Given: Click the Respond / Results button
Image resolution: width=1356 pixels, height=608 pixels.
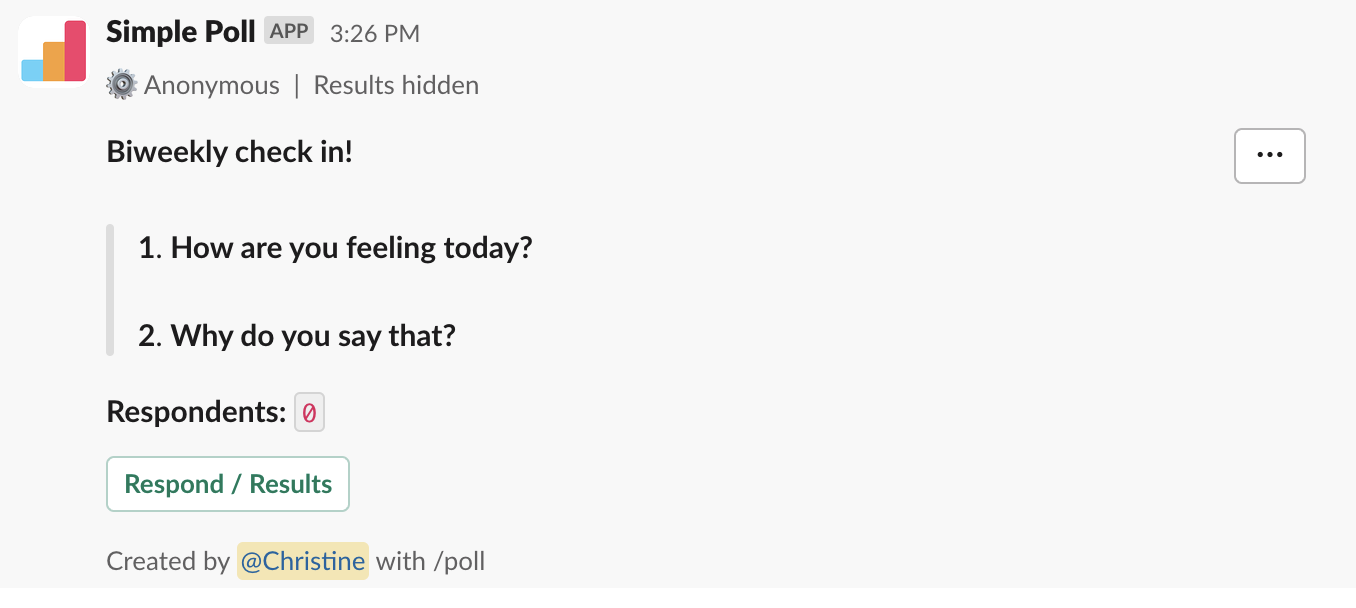Looking at the screenshot, I should [228, 484].
